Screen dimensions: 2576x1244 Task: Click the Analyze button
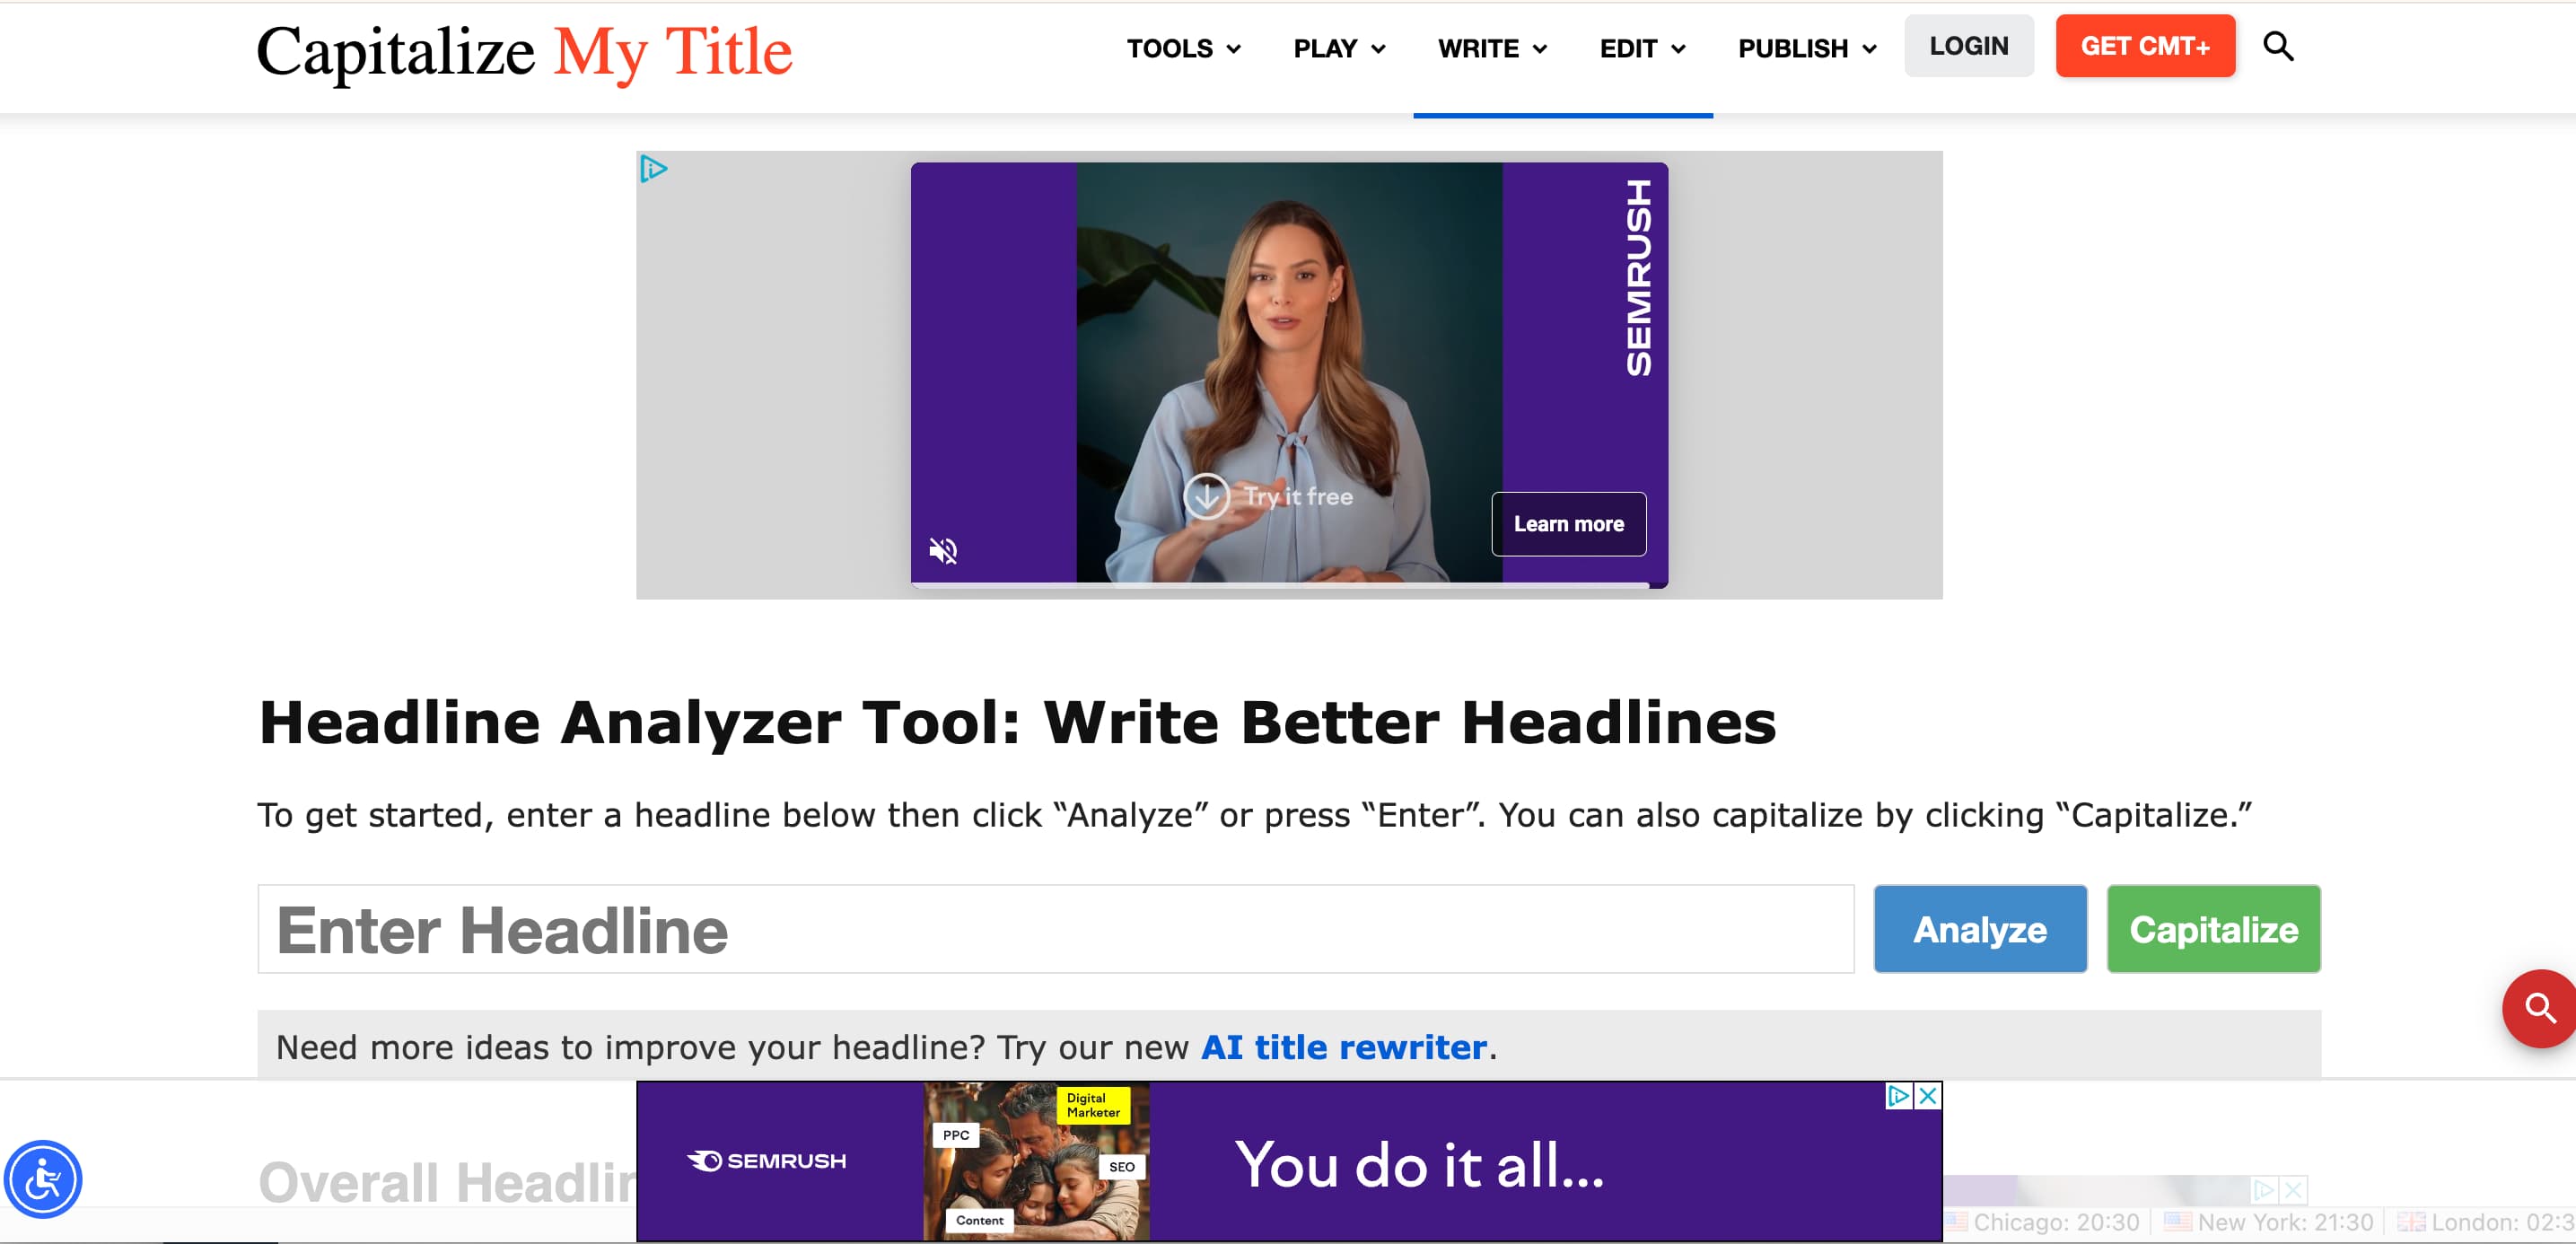click(x=1979, y=929)
